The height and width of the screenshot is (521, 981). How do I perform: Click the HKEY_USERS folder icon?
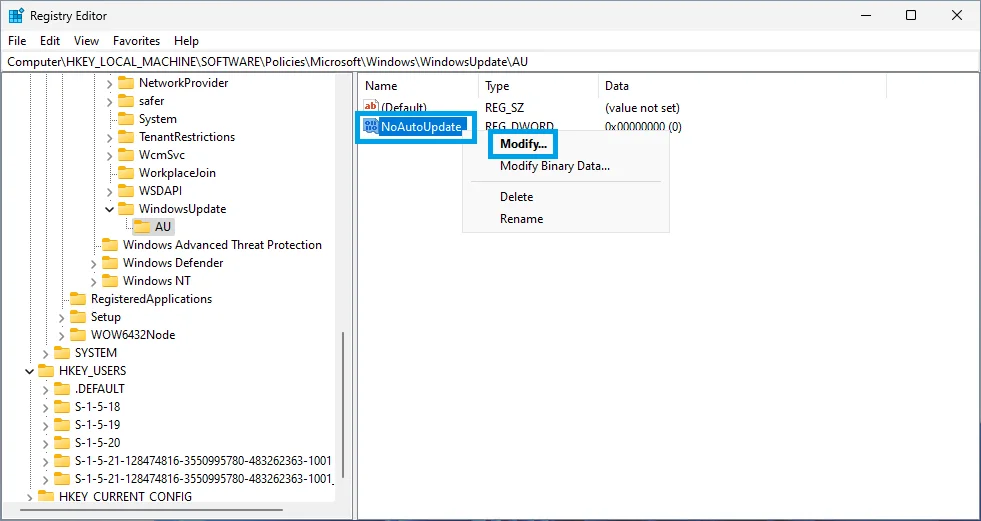pos(46,371)
